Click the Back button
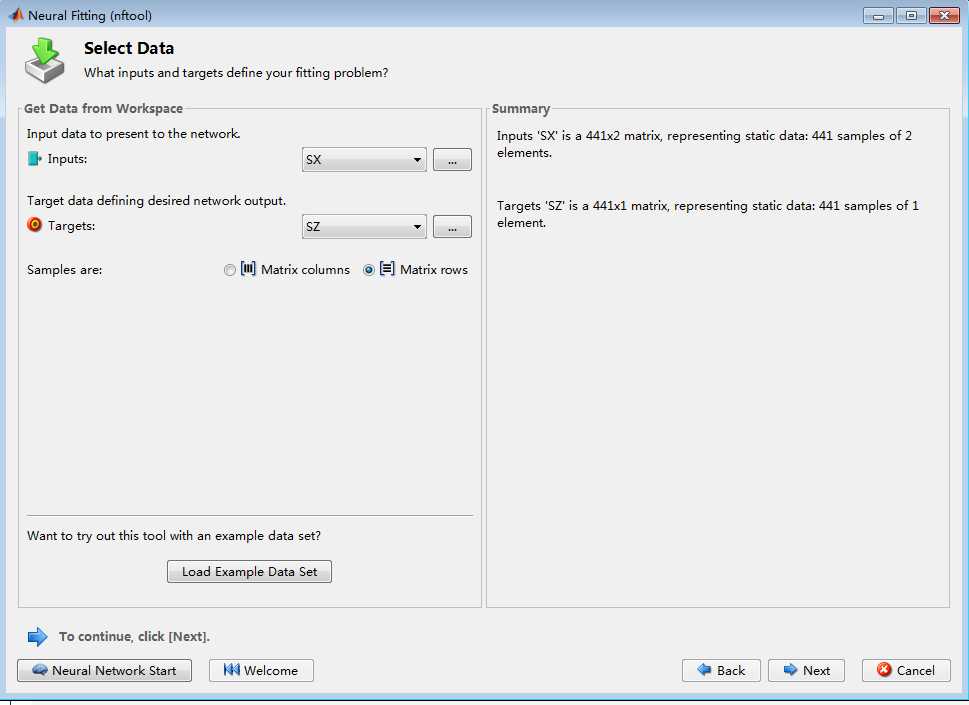Image resolution: width=969 pixels, height=705 pixels. (721, 670)
